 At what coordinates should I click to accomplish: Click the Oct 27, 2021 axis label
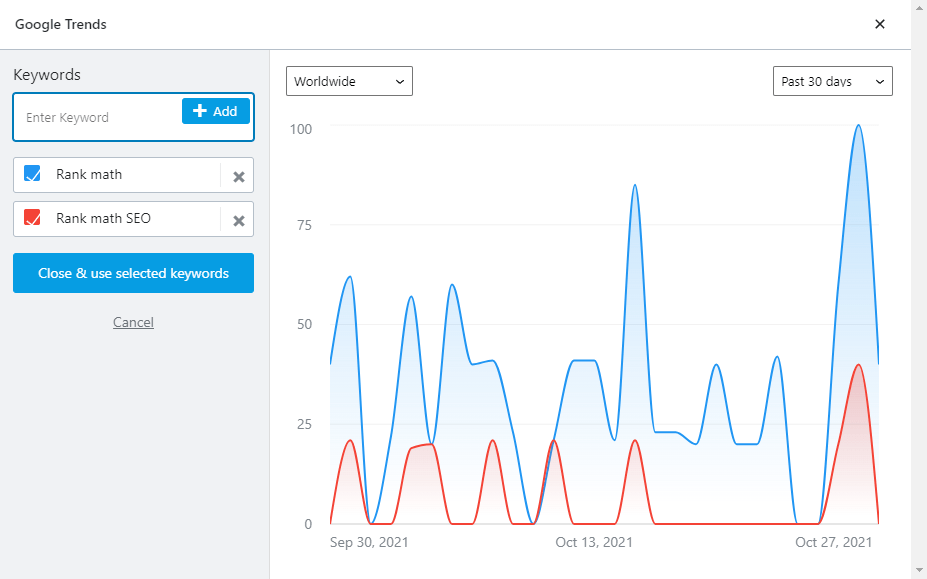(x=834, y=542)
